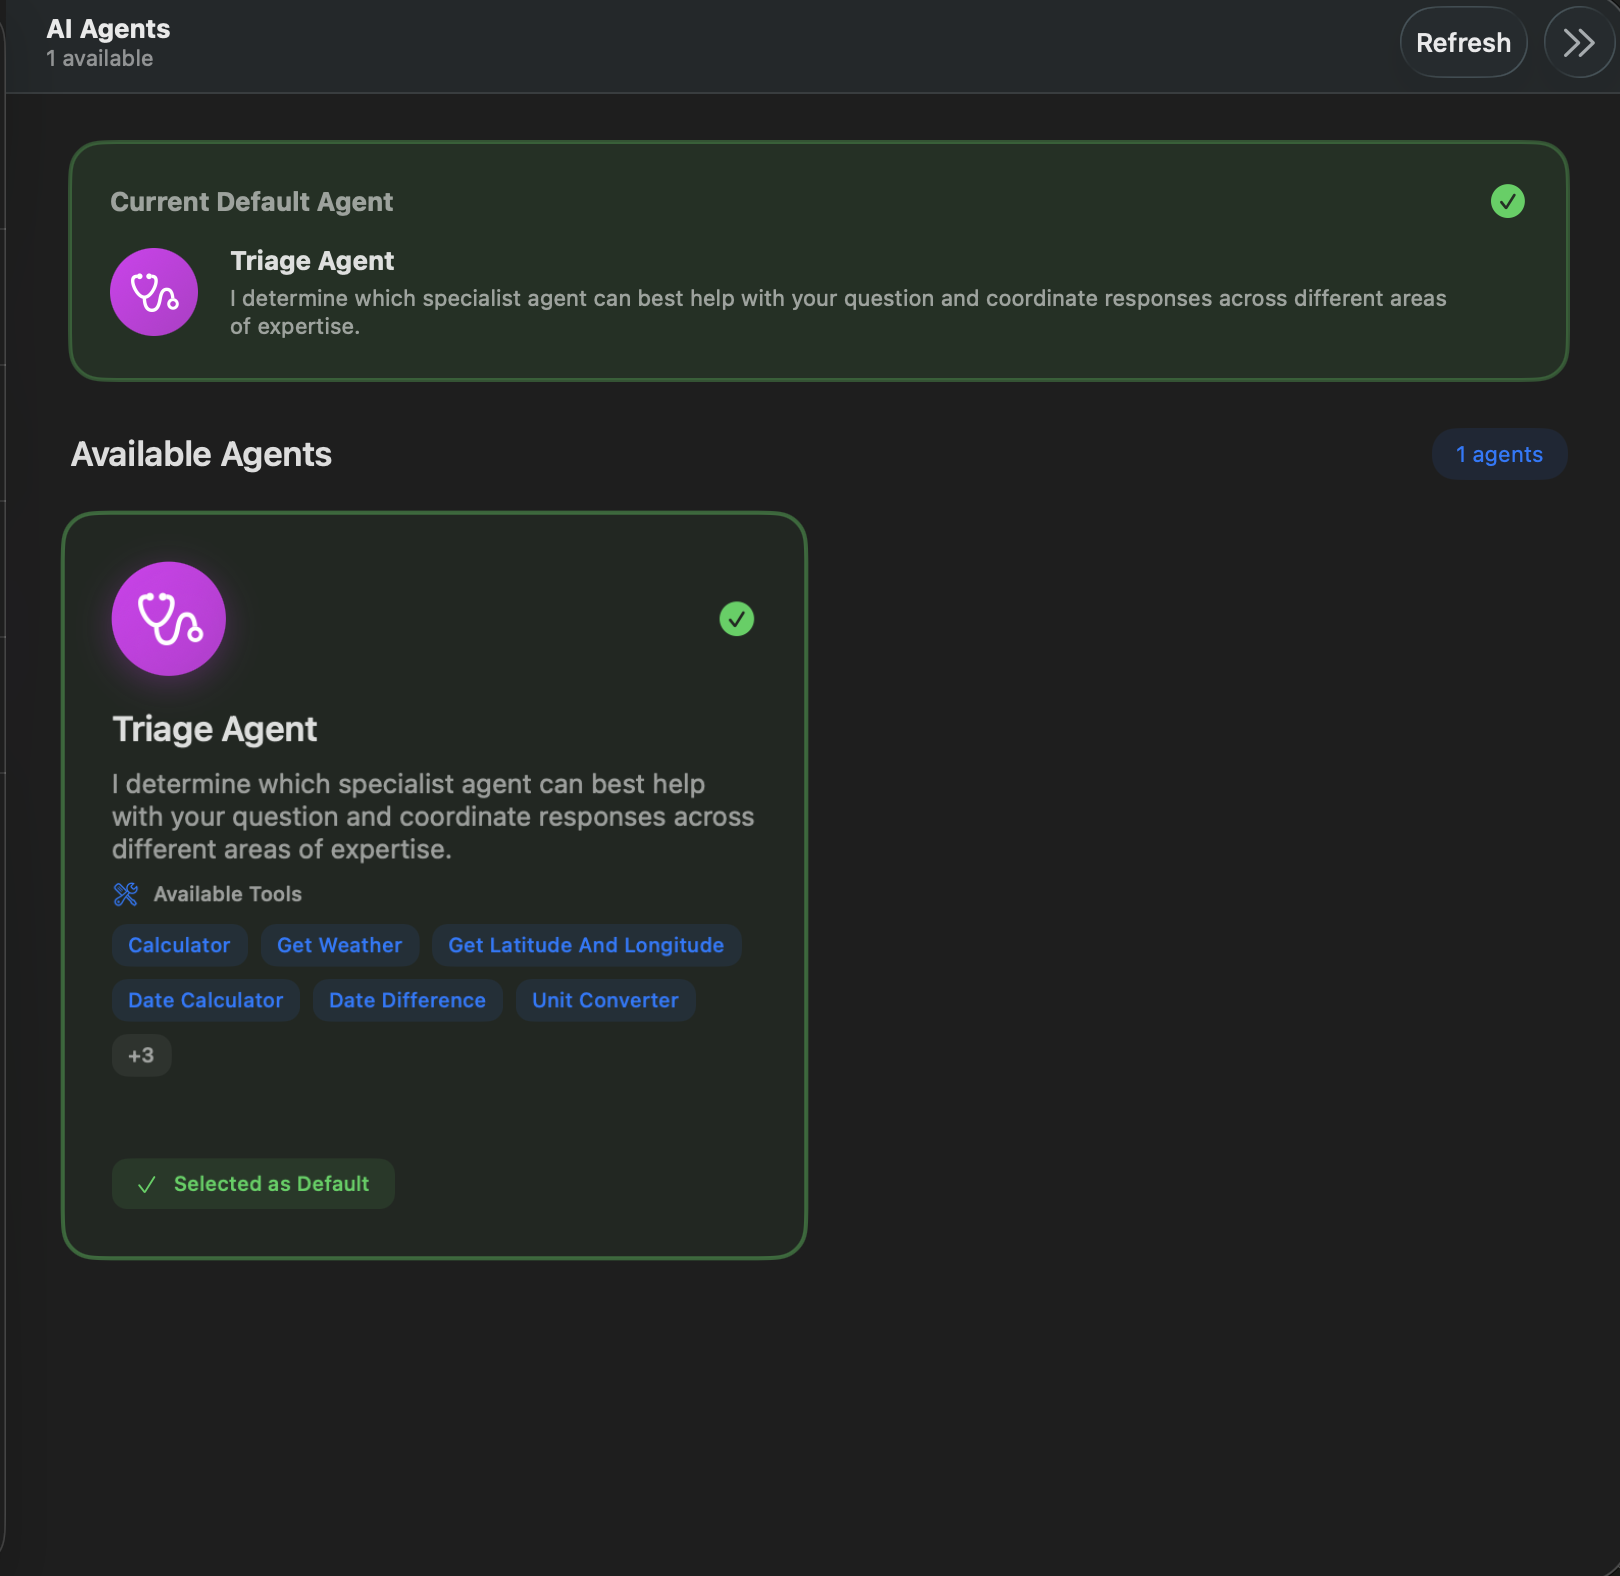Click the Triage Agent avatar in Available Agents
Viewport: 1620px width, 1576px height.
[168, 618]
